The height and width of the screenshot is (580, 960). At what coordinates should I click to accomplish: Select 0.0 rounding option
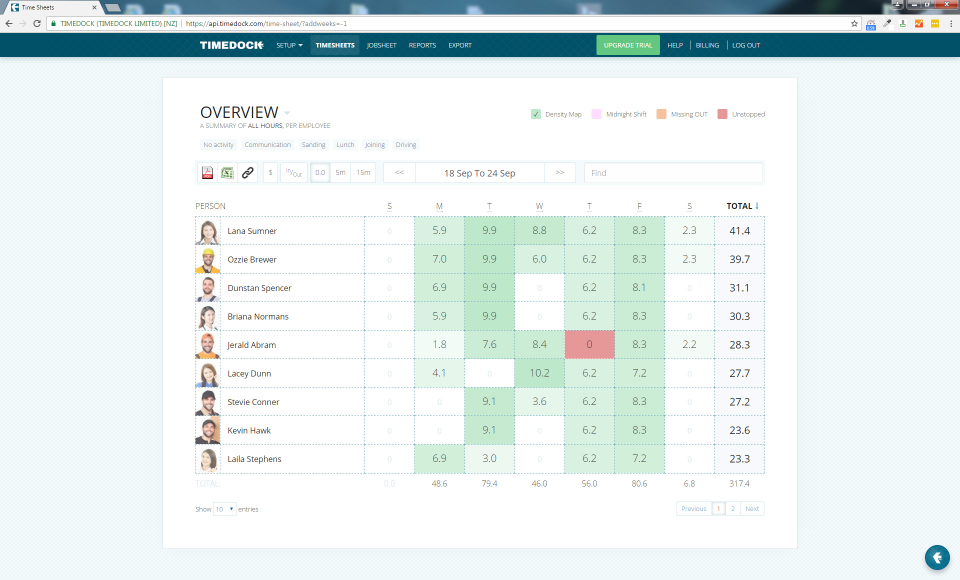320,173
